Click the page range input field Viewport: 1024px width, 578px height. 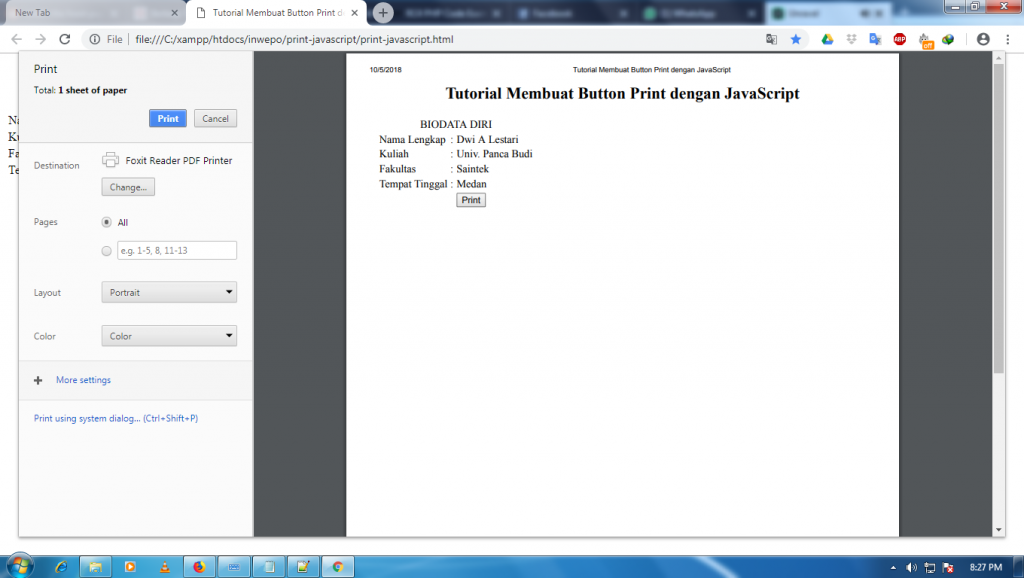(x=177, y=250)
